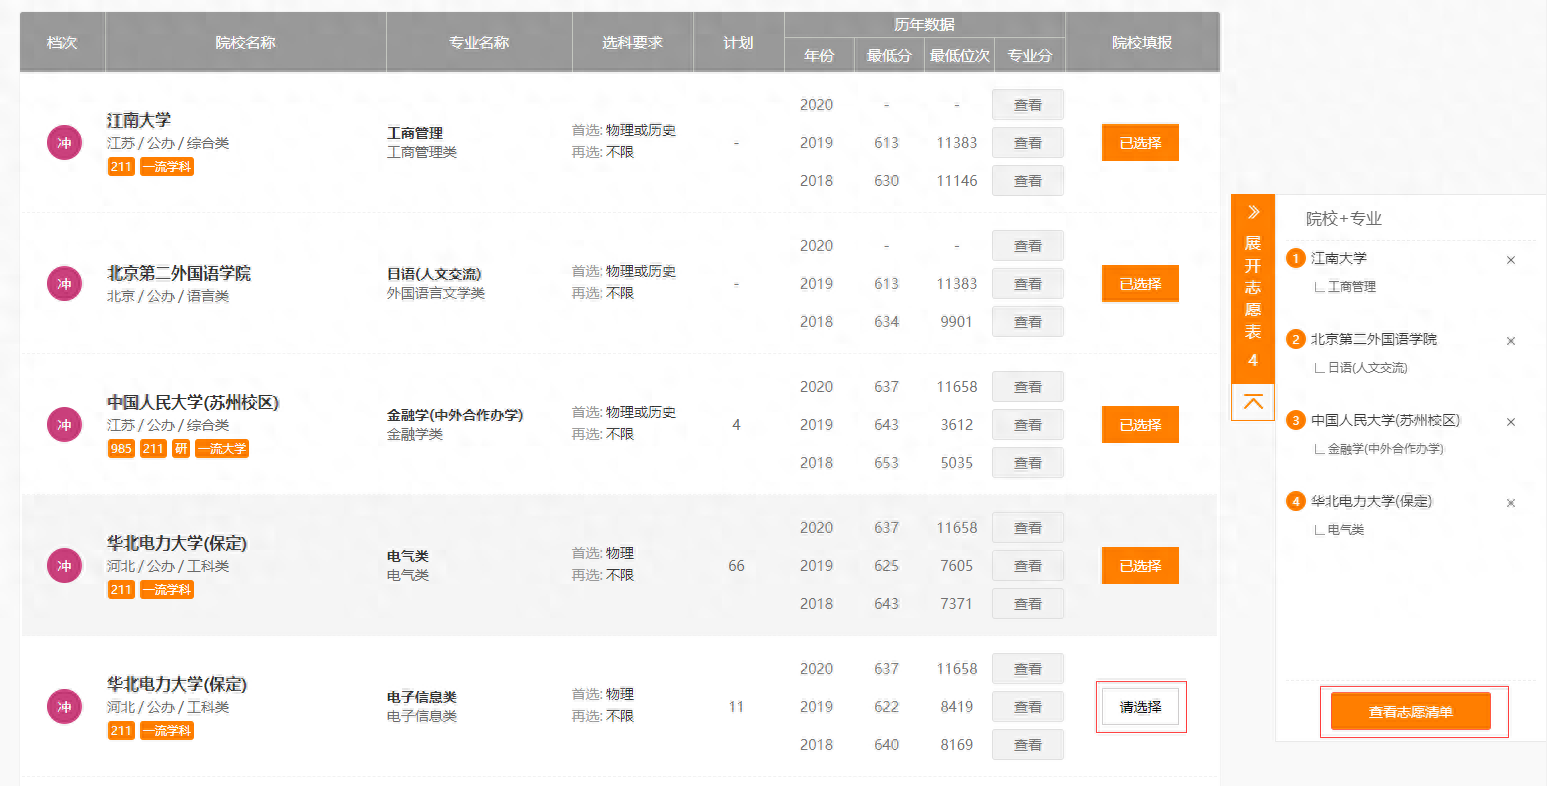Click the 最低位次 column header
The image size is (1547, 786).
pyautogui.click(x=959, y=56)
